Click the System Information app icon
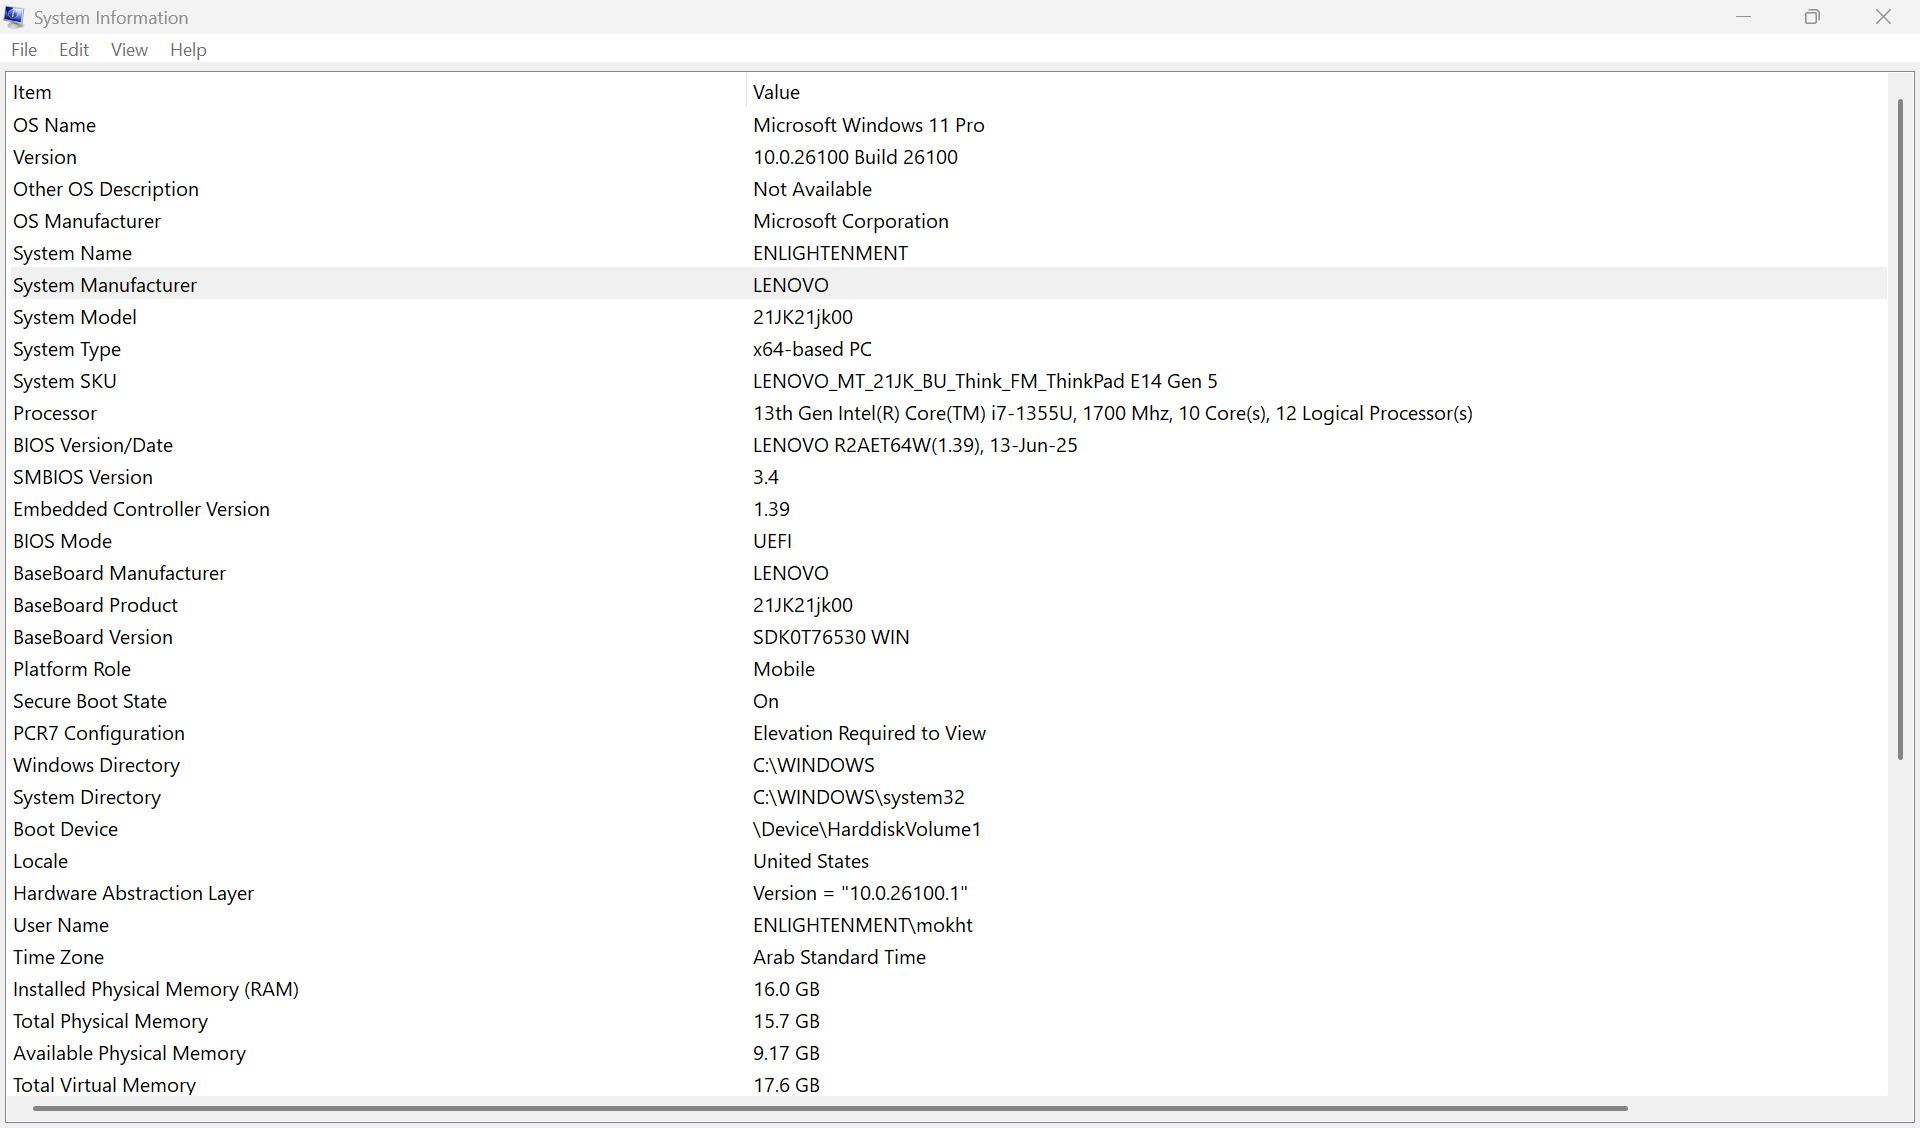 click(x=14, y=17)
